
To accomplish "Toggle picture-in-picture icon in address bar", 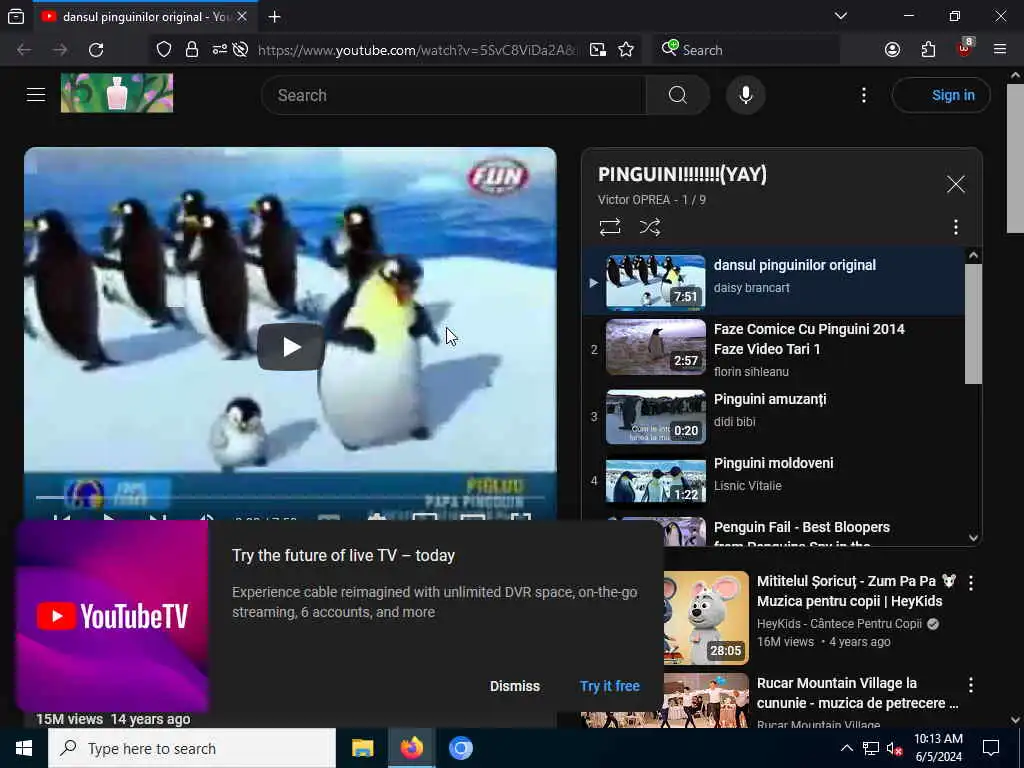I will pyautogui.click(x=598, y=50).
